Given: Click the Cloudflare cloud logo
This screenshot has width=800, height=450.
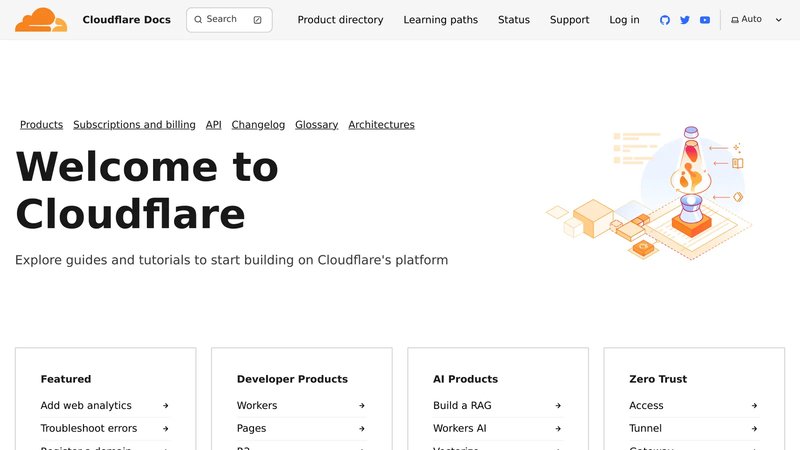Looking at the screenshot, I should coord(41,20).
